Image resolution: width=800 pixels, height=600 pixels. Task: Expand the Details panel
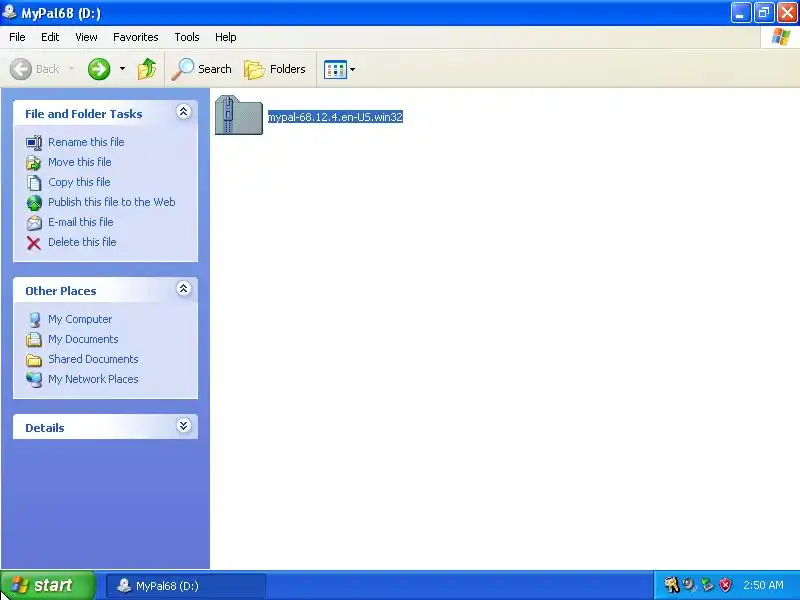tap(184, 426)
